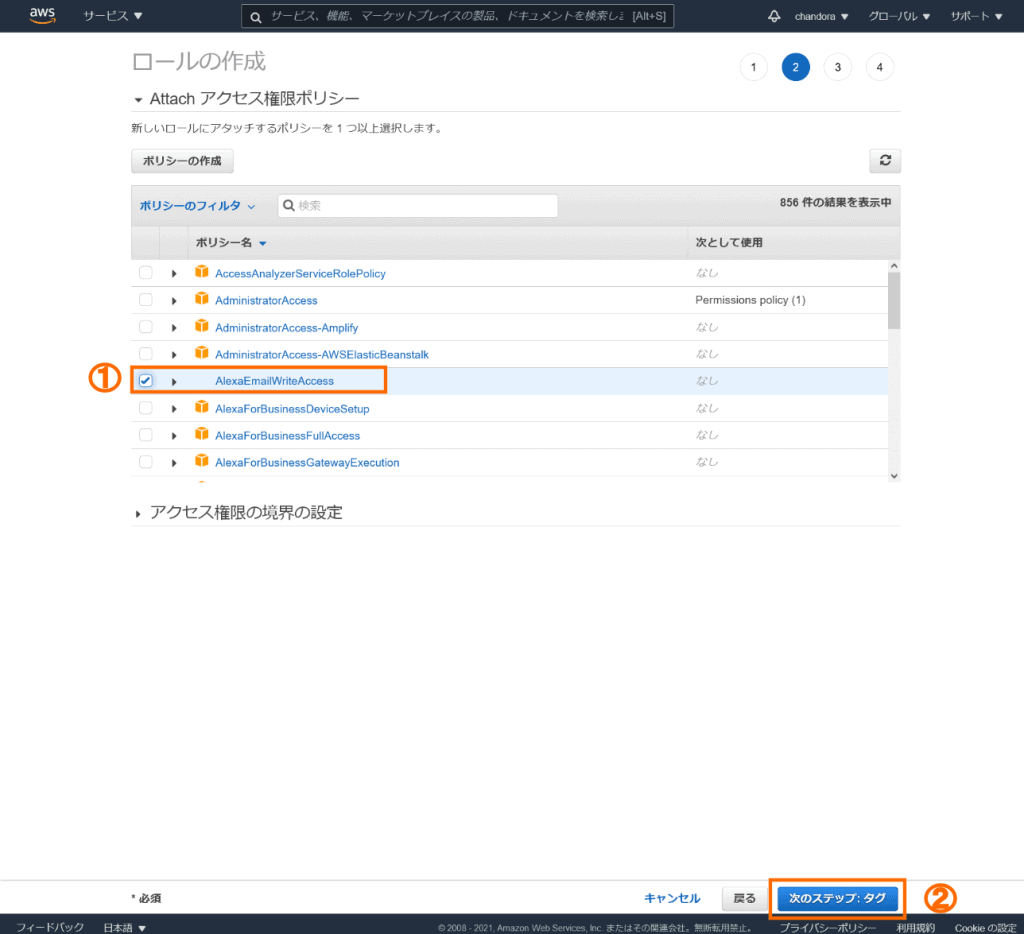Check the AdministratorAccess-Amplify checkbox
Screen dimensions: 1024x934
[x=146, y=327]
